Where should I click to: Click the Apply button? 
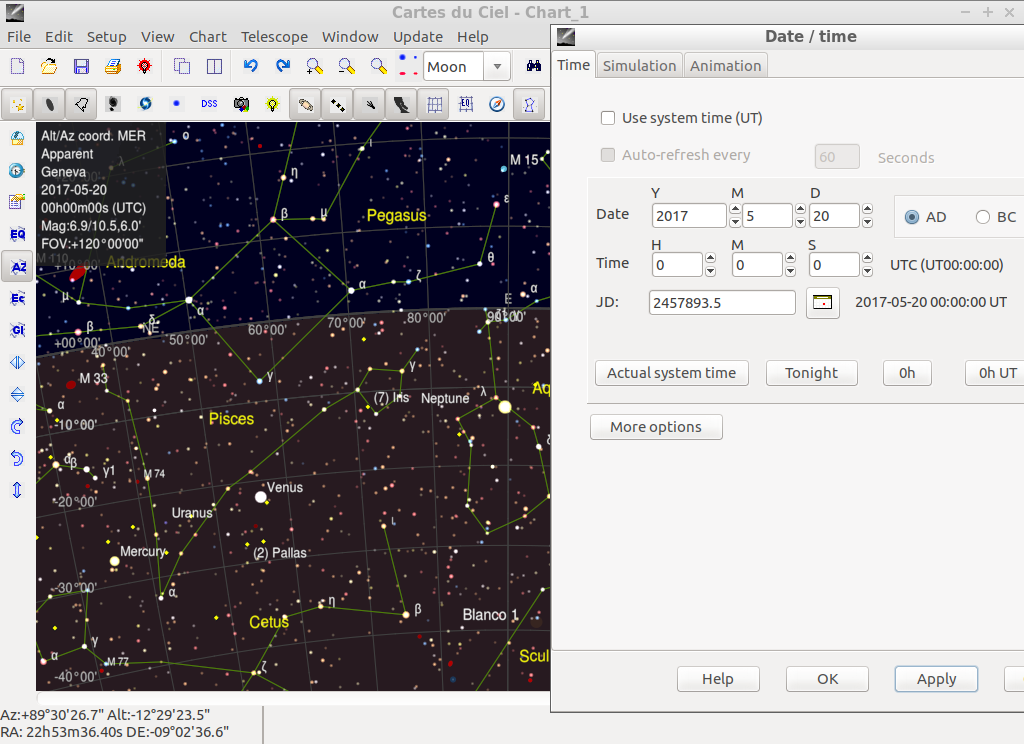[x=936, y=679]
